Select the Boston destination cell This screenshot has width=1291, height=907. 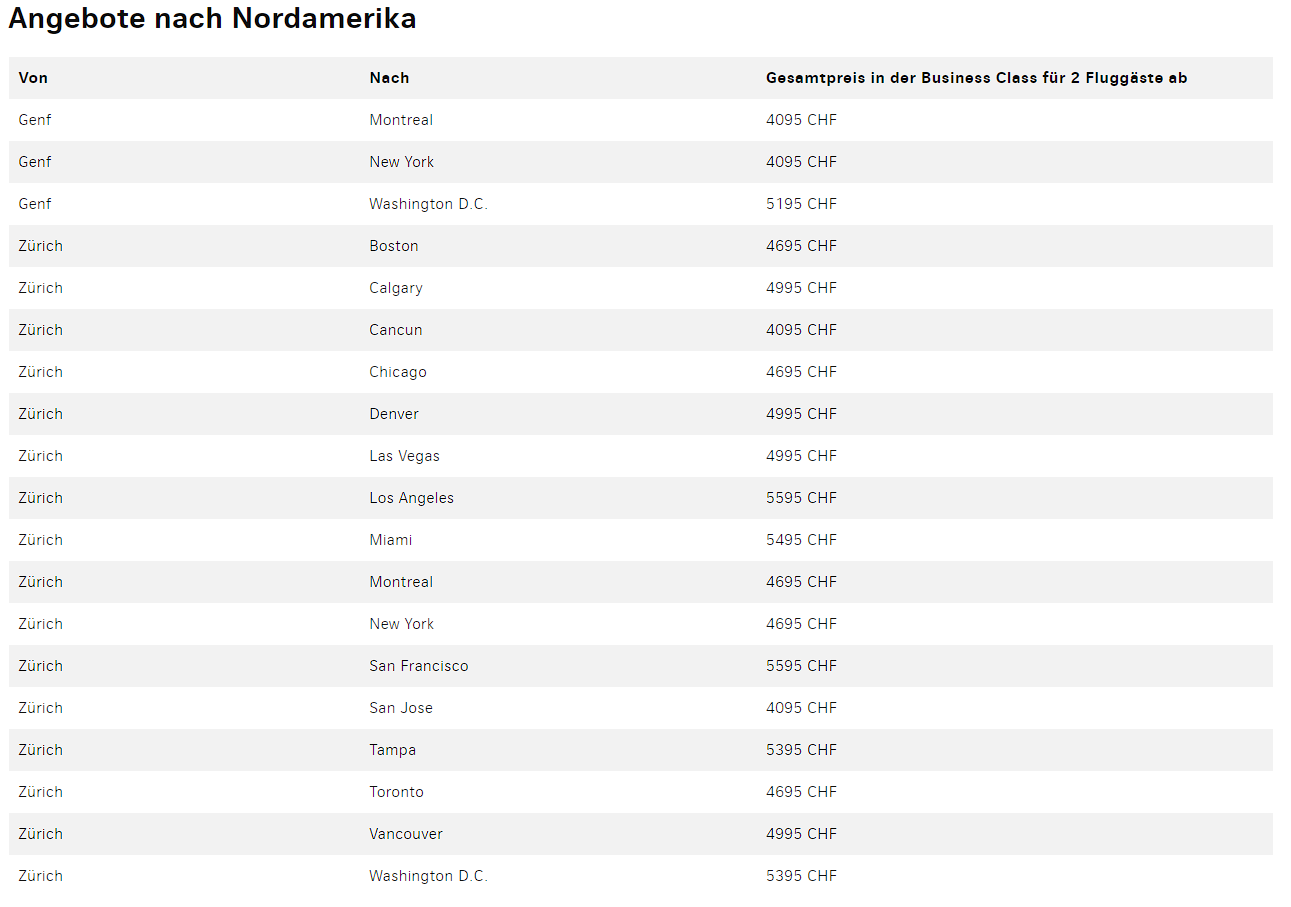click(x=394, y=246)
